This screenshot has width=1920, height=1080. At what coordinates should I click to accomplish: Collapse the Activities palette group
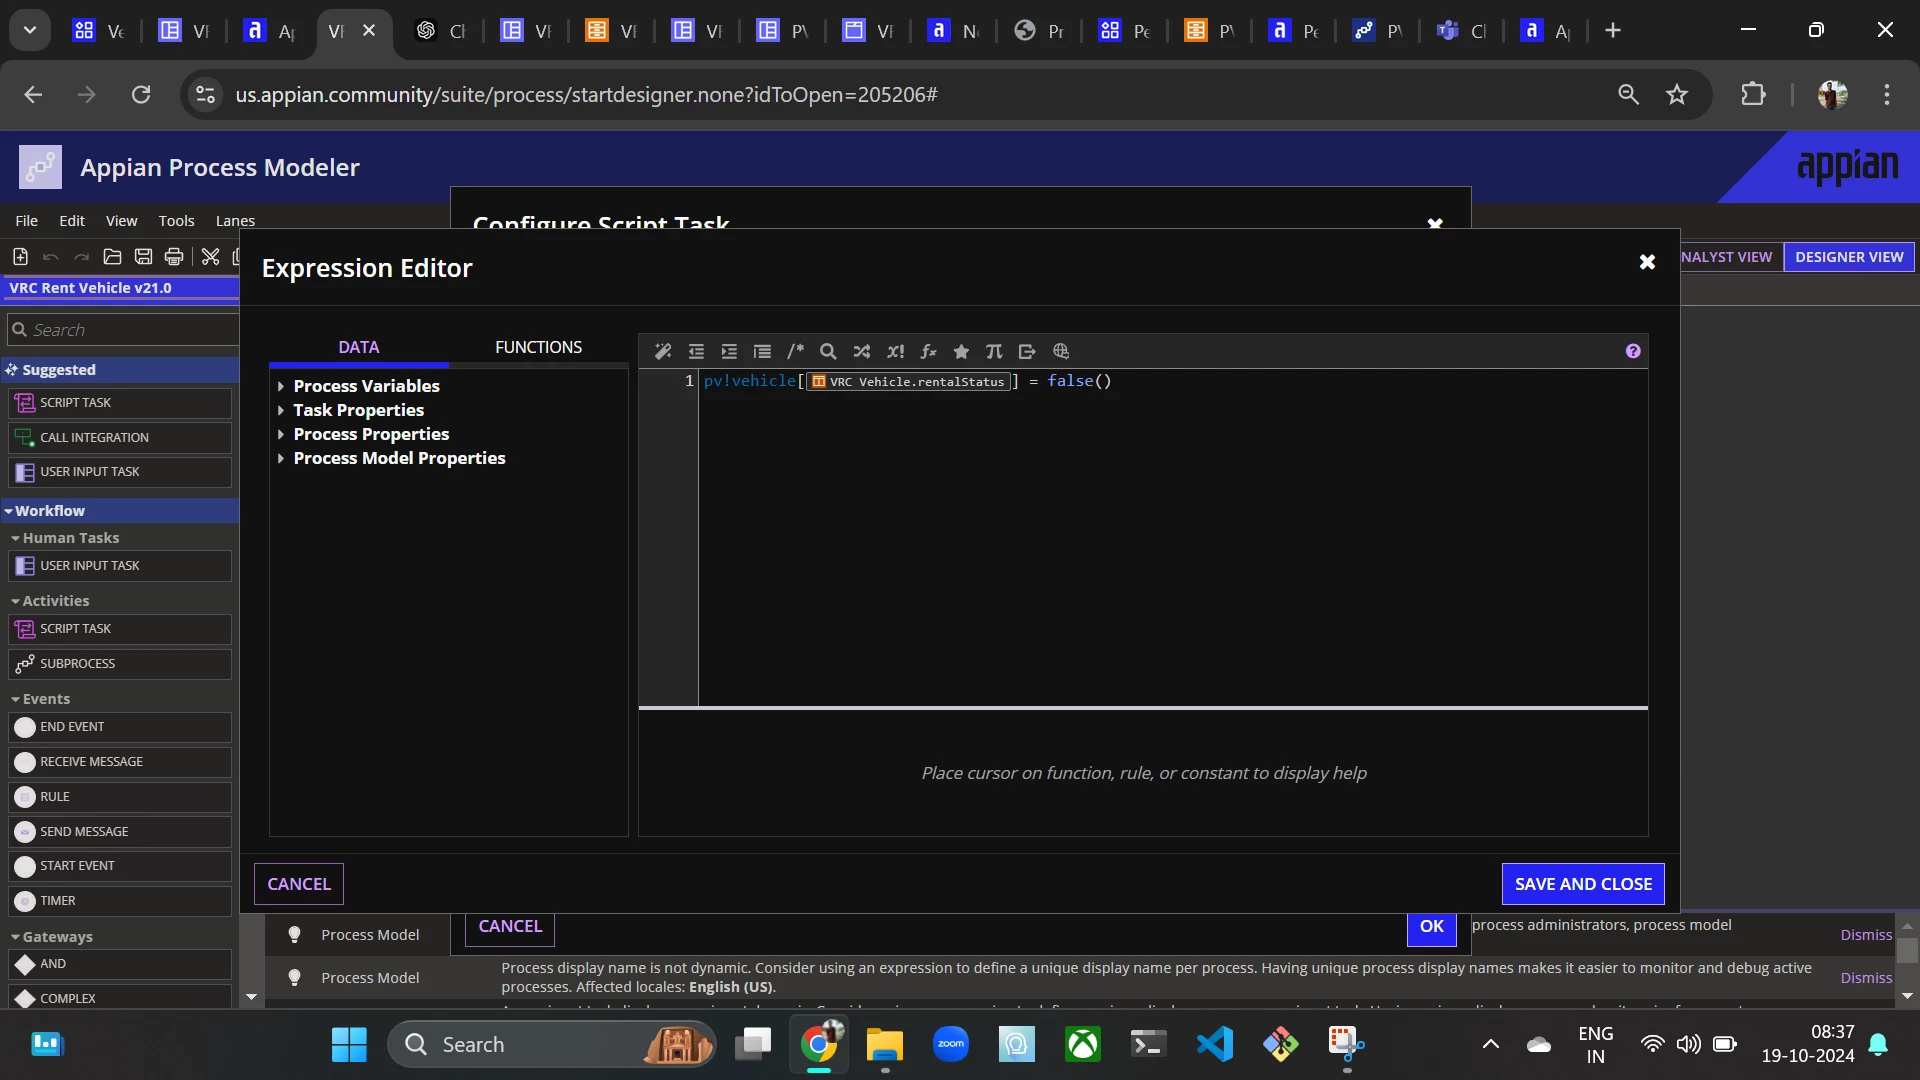point(15,601)
